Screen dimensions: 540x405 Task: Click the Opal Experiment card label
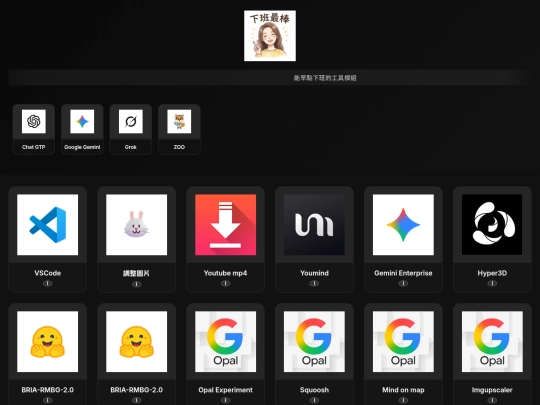tap(225, 390)
